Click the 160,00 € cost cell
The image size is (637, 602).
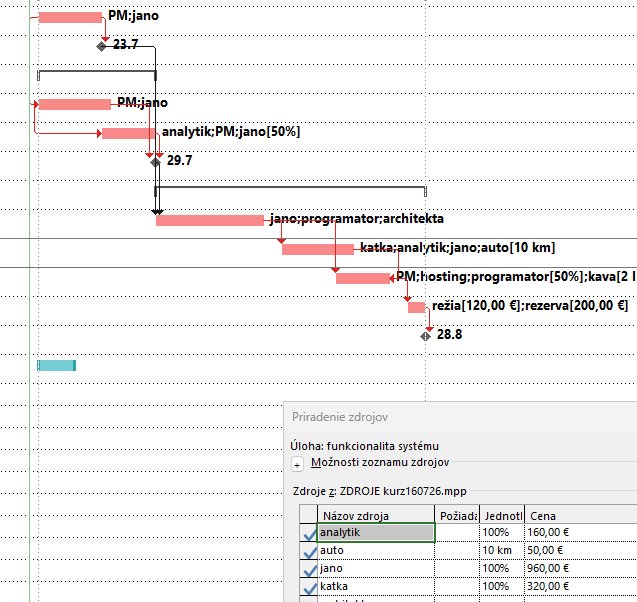(x=581, y=533)
